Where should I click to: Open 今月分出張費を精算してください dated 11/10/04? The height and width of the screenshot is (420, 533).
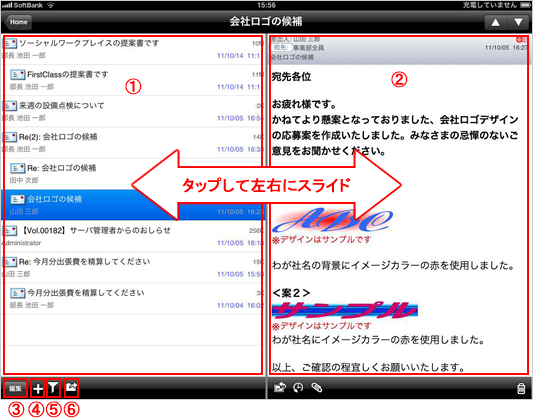click(x=133, y=299)
